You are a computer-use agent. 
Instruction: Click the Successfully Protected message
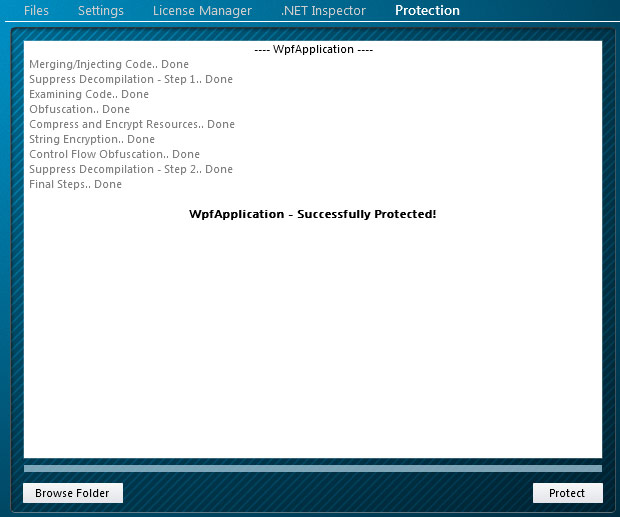tap(312, 214)
